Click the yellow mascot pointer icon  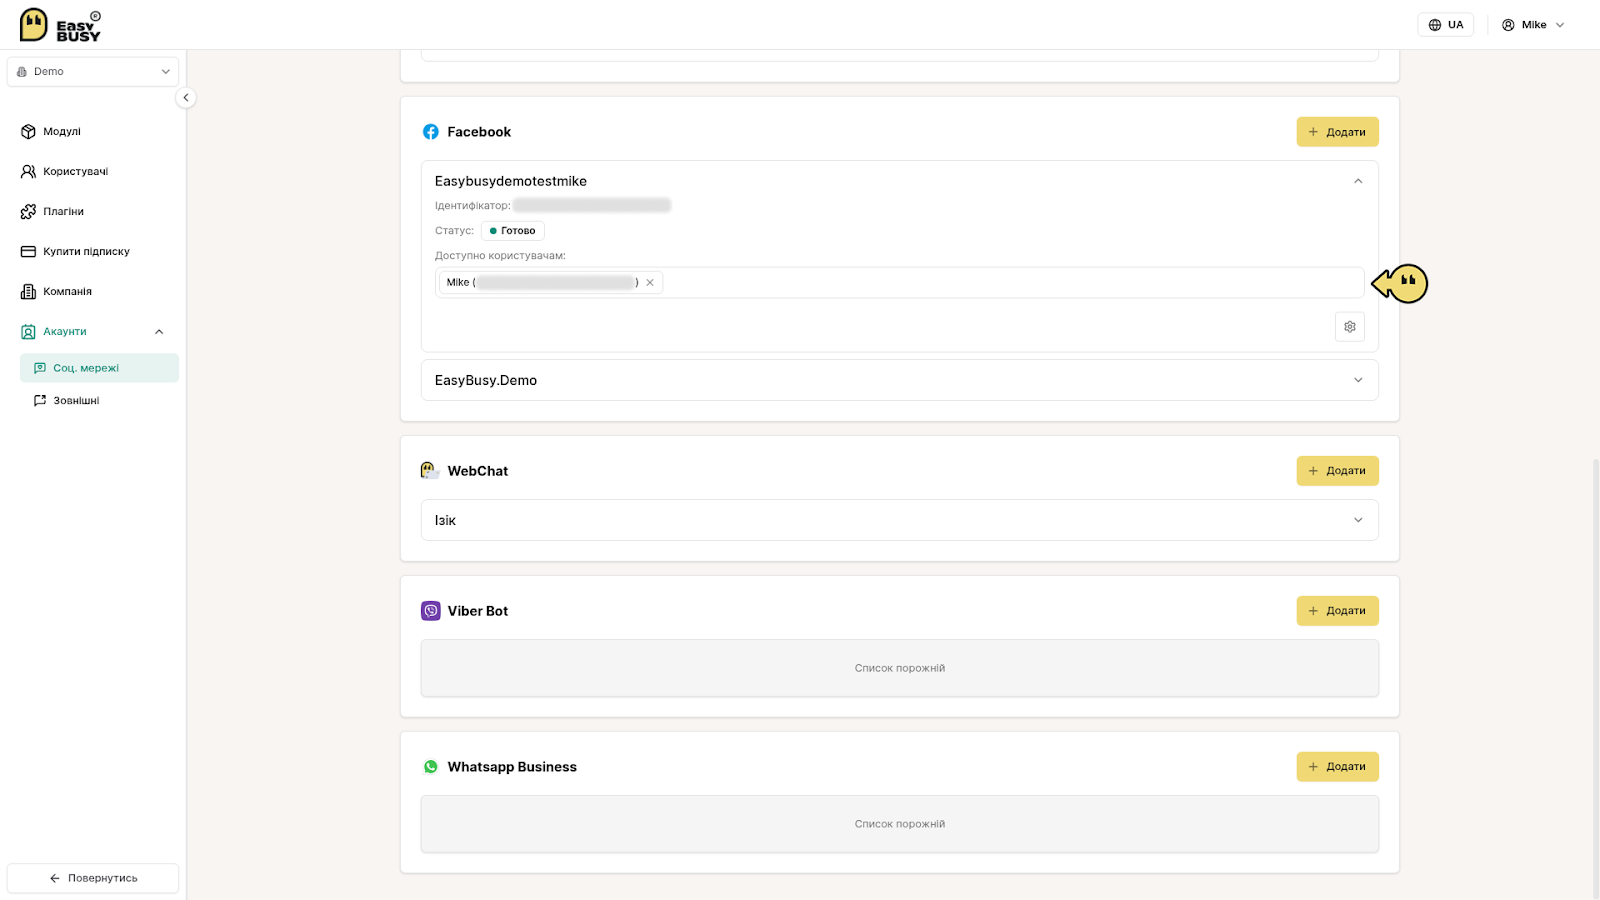1400,284
